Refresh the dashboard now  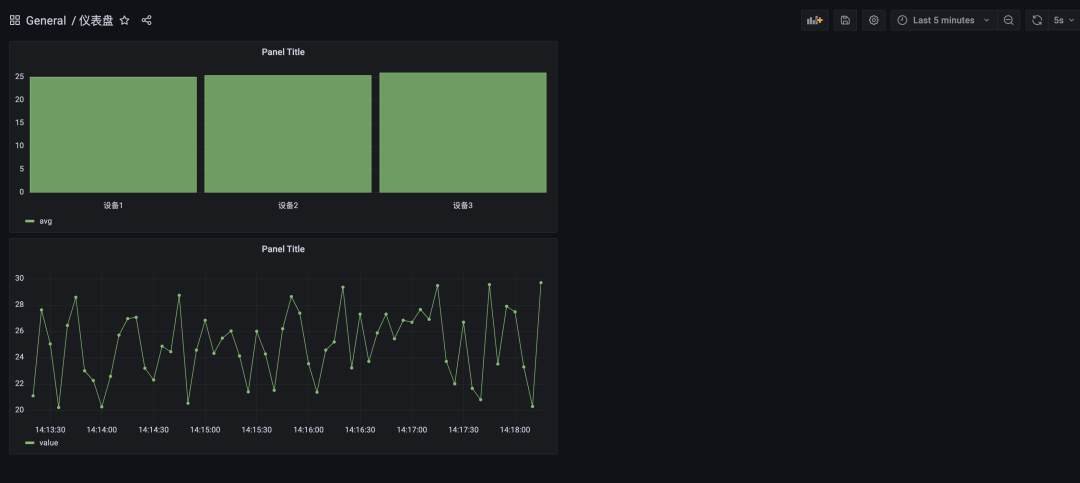(x=1037, y=20)
